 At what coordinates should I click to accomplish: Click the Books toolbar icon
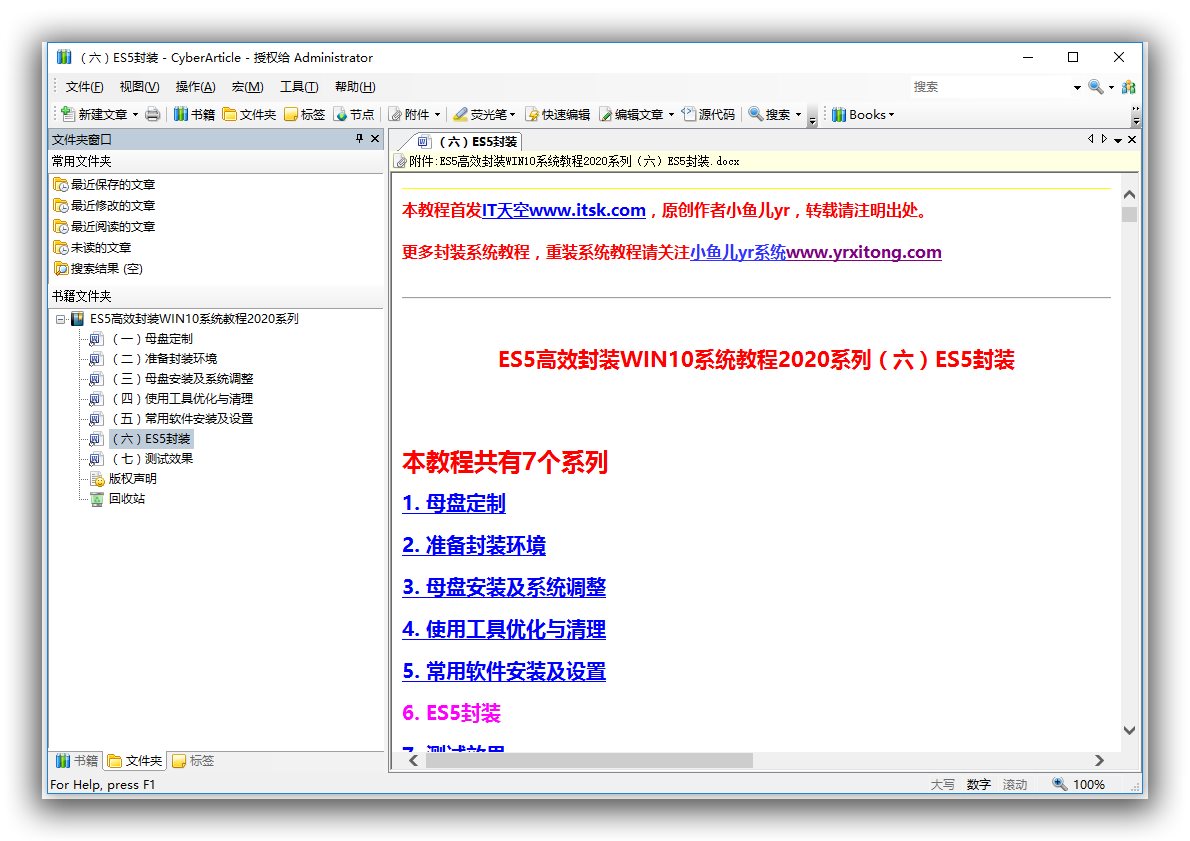[839, 115]
